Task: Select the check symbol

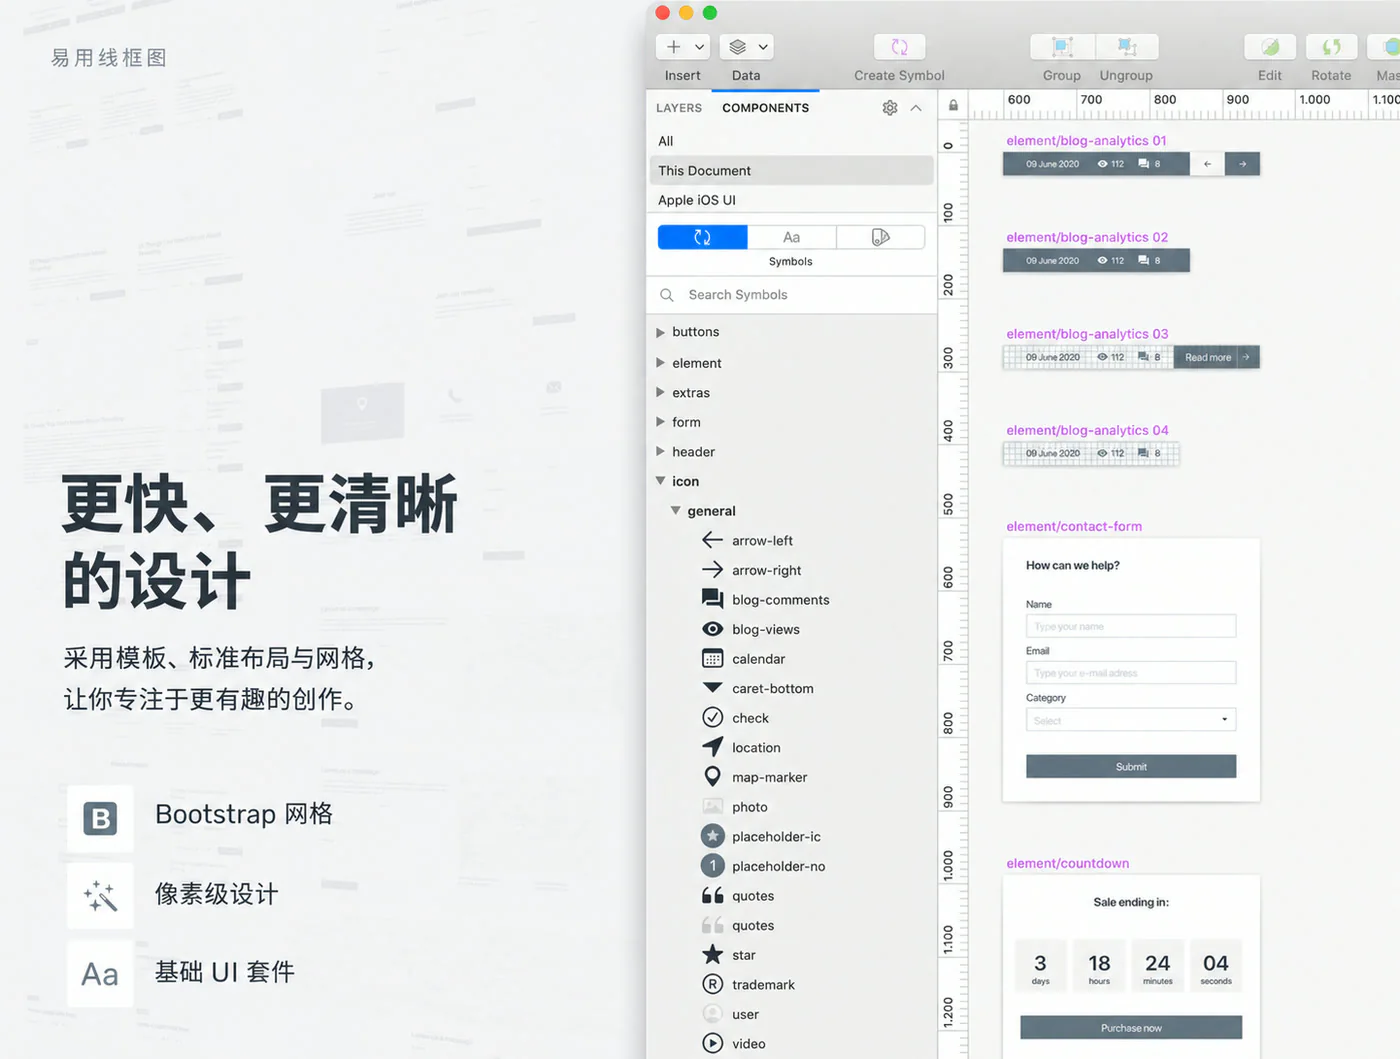Action: click(735, 718)
